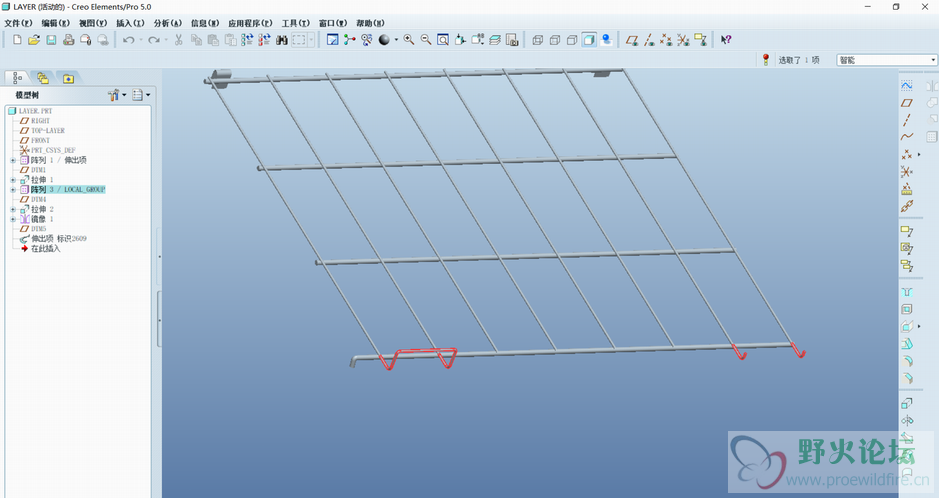
Task: Click the repaint screen icon
Action: pos(332,40)
